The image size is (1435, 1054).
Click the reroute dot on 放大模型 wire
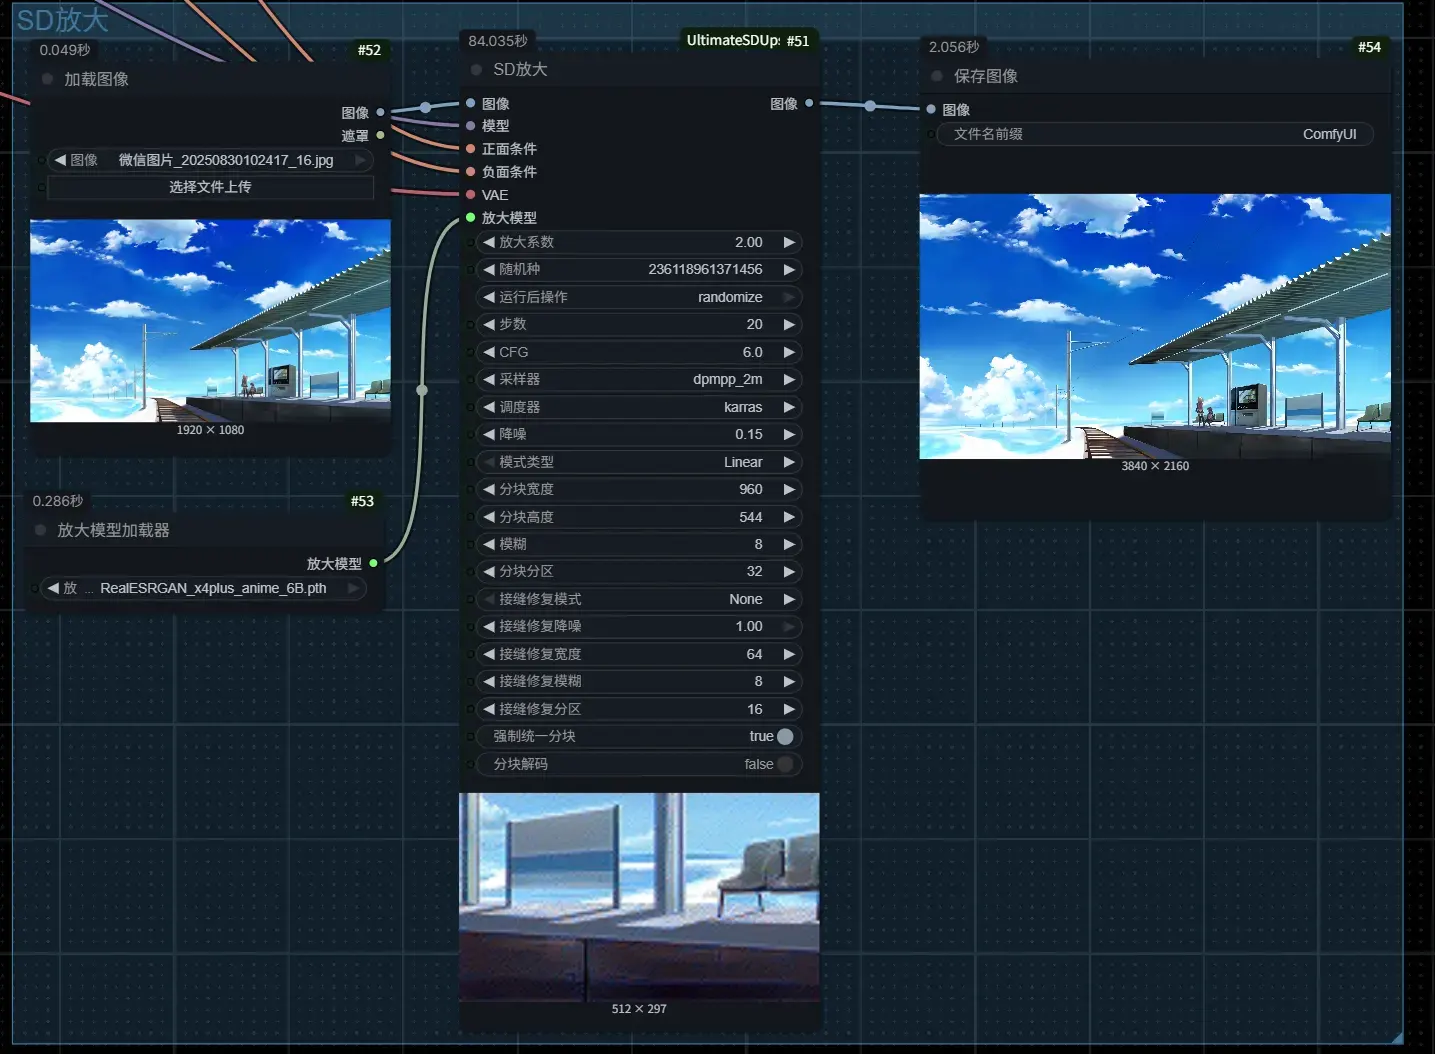422,390
